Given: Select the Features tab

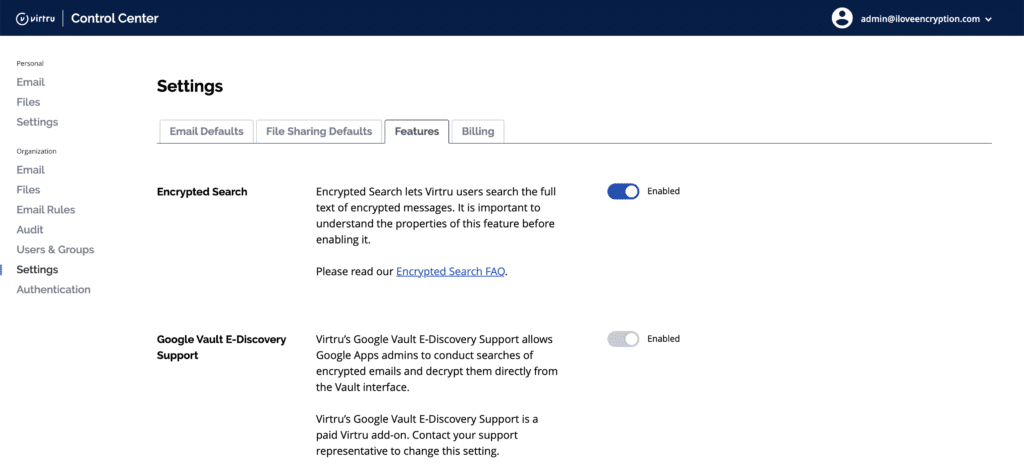Looking at the screenshot, I should pos(416,132).
